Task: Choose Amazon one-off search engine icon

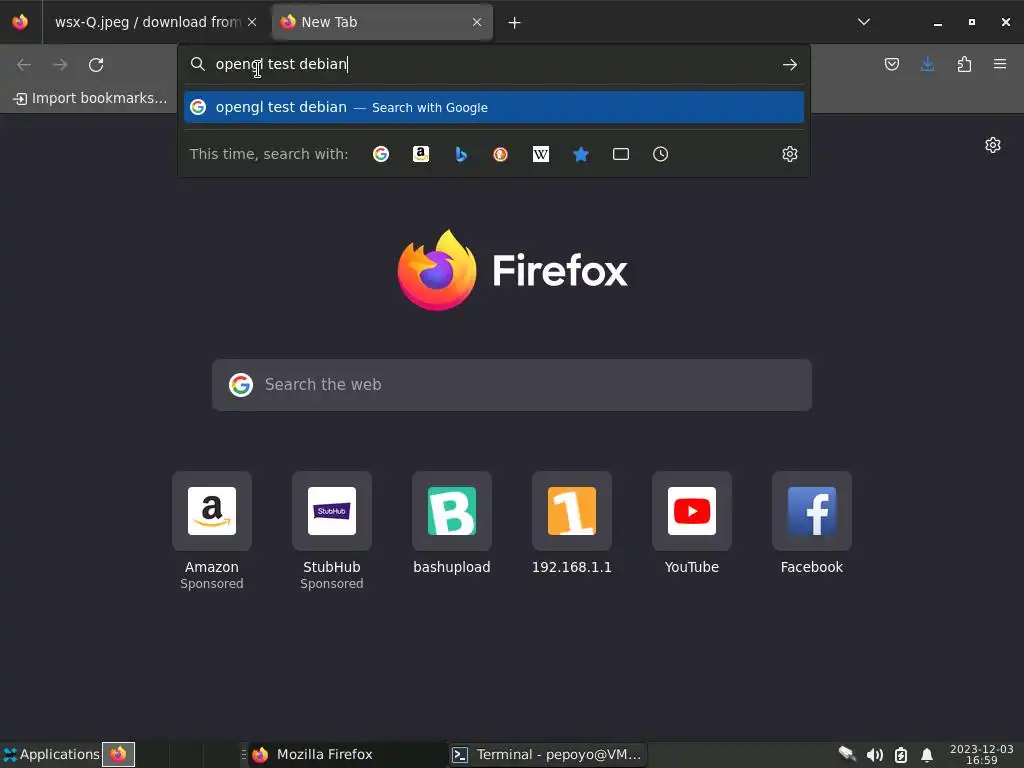Action: (421, 154)
